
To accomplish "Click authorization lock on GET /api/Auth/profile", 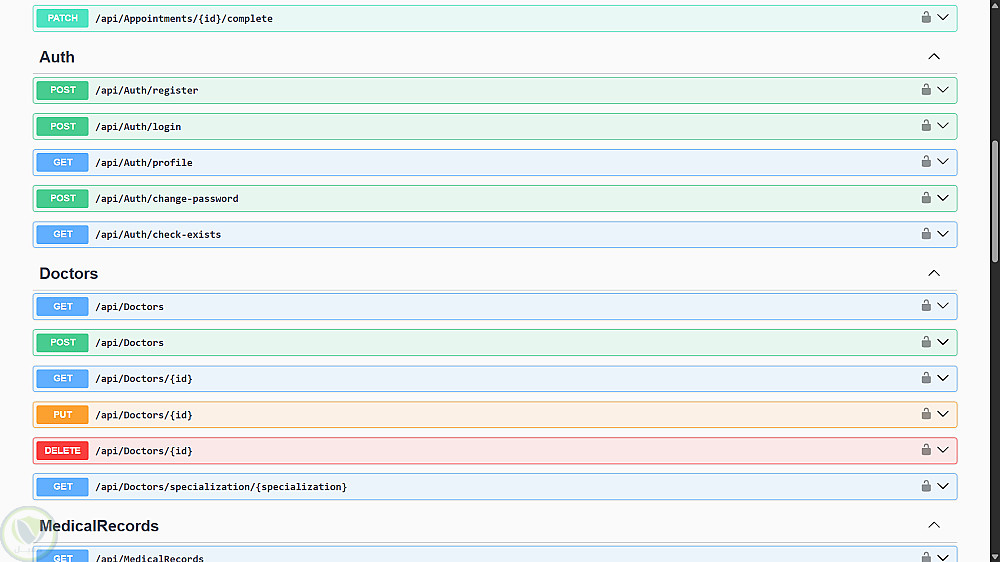I will (926, 162).
